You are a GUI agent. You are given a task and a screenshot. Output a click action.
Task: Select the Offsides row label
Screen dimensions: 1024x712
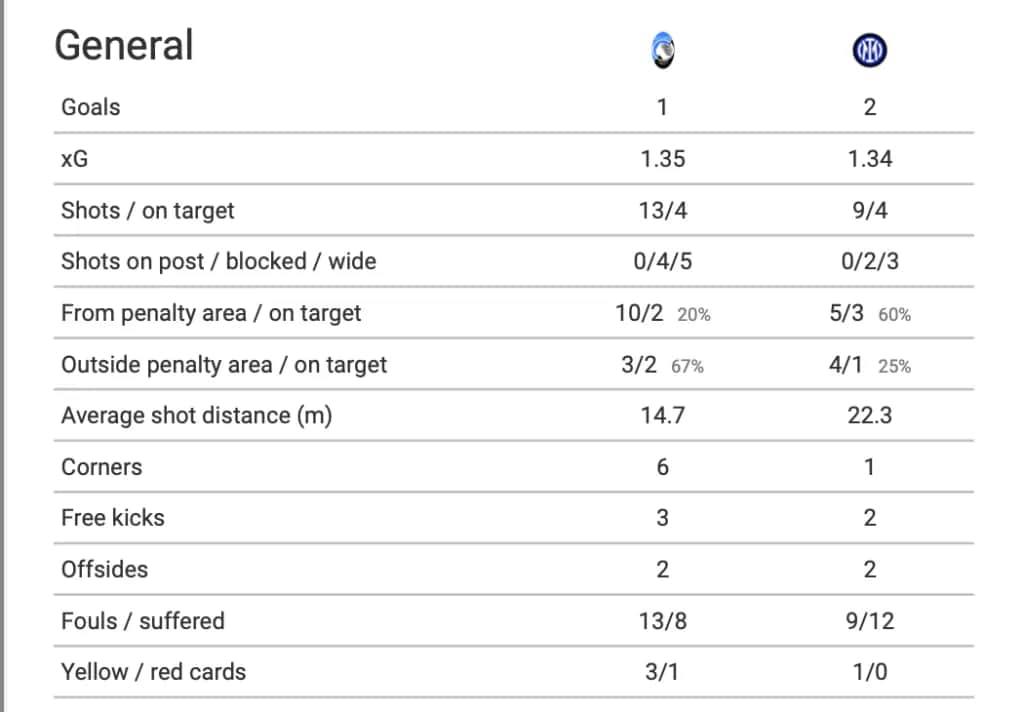[104, 569]
